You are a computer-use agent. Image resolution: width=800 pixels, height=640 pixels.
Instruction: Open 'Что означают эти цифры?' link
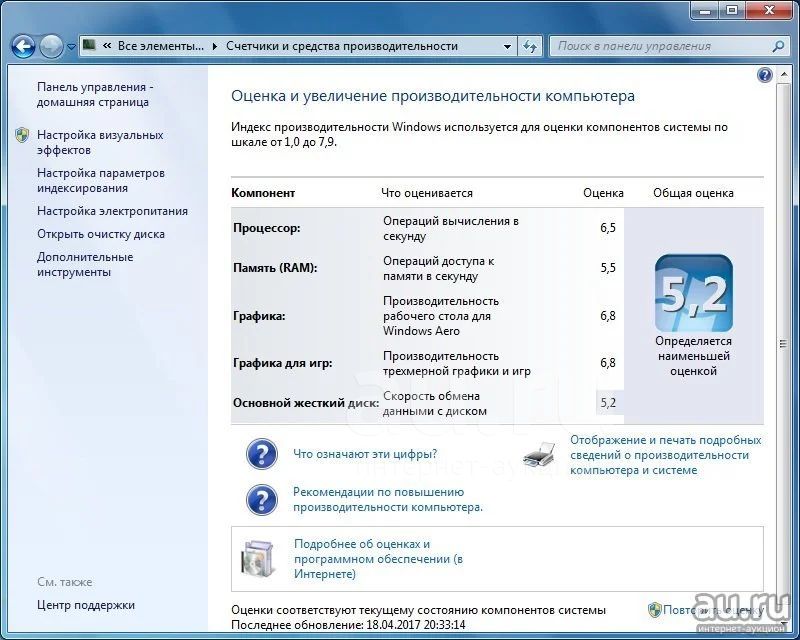click(x=365, y=454)
